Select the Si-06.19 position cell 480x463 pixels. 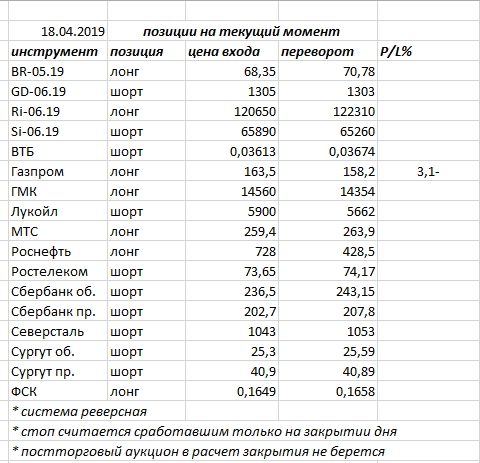146,131
